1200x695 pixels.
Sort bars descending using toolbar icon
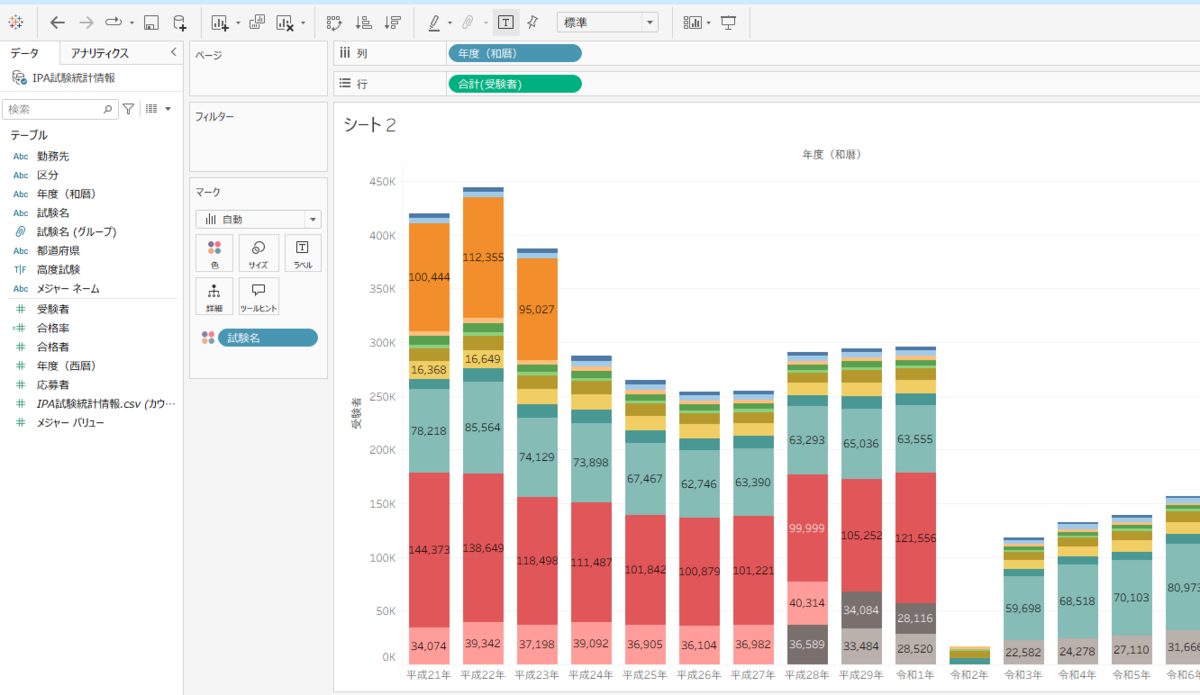click(393, 22)
